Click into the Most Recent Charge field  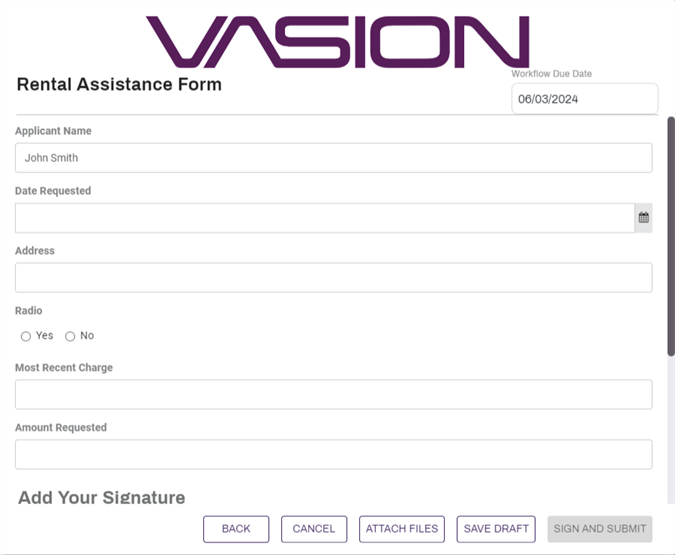pos(334,394)
